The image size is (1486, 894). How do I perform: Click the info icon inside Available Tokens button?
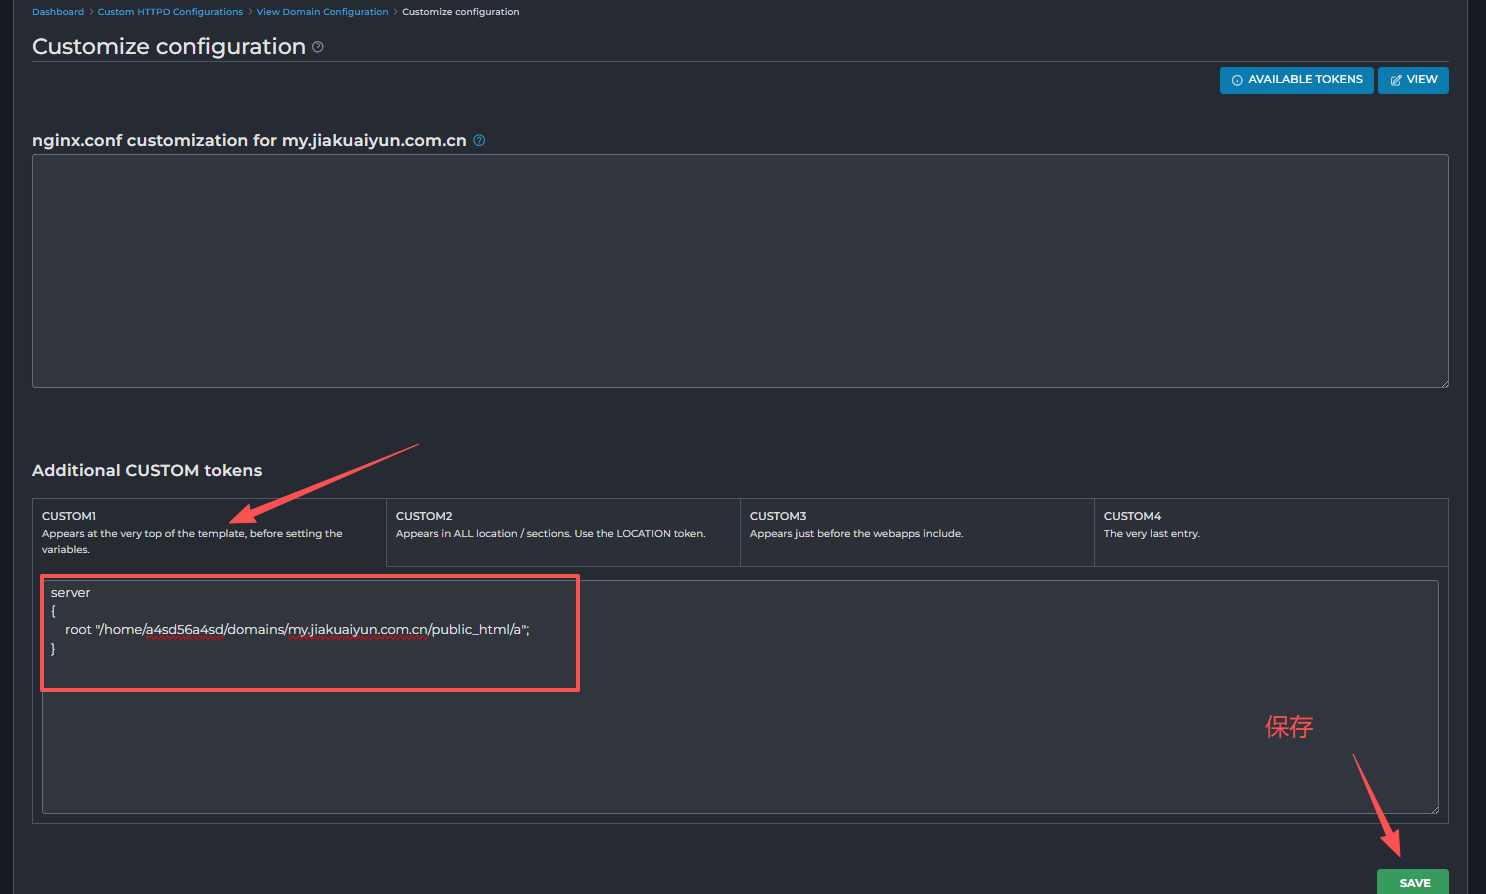pyautogui.click(x=1237, y=80)
